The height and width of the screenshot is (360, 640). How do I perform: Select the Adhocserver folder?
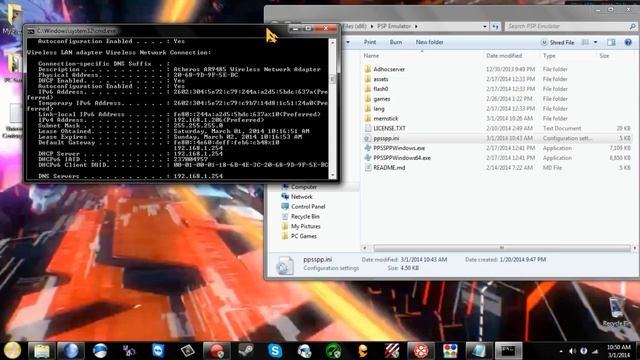point(389,69)
